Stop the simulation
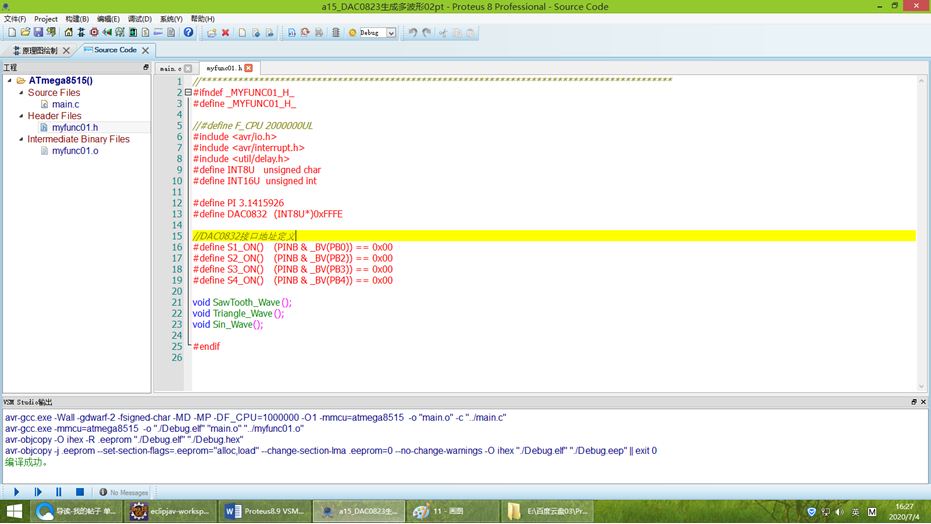931x524 pixels. pos(80,492)
